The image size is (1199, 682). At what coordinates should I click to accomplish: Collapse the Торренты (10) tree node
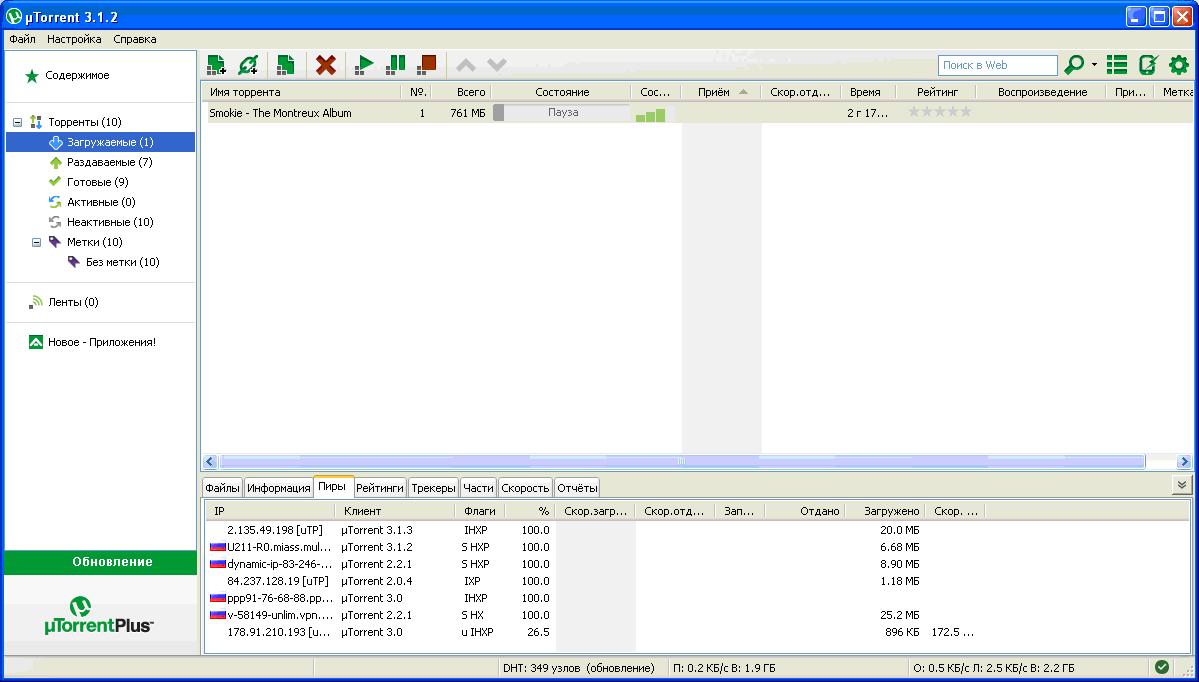pos(18,122)
